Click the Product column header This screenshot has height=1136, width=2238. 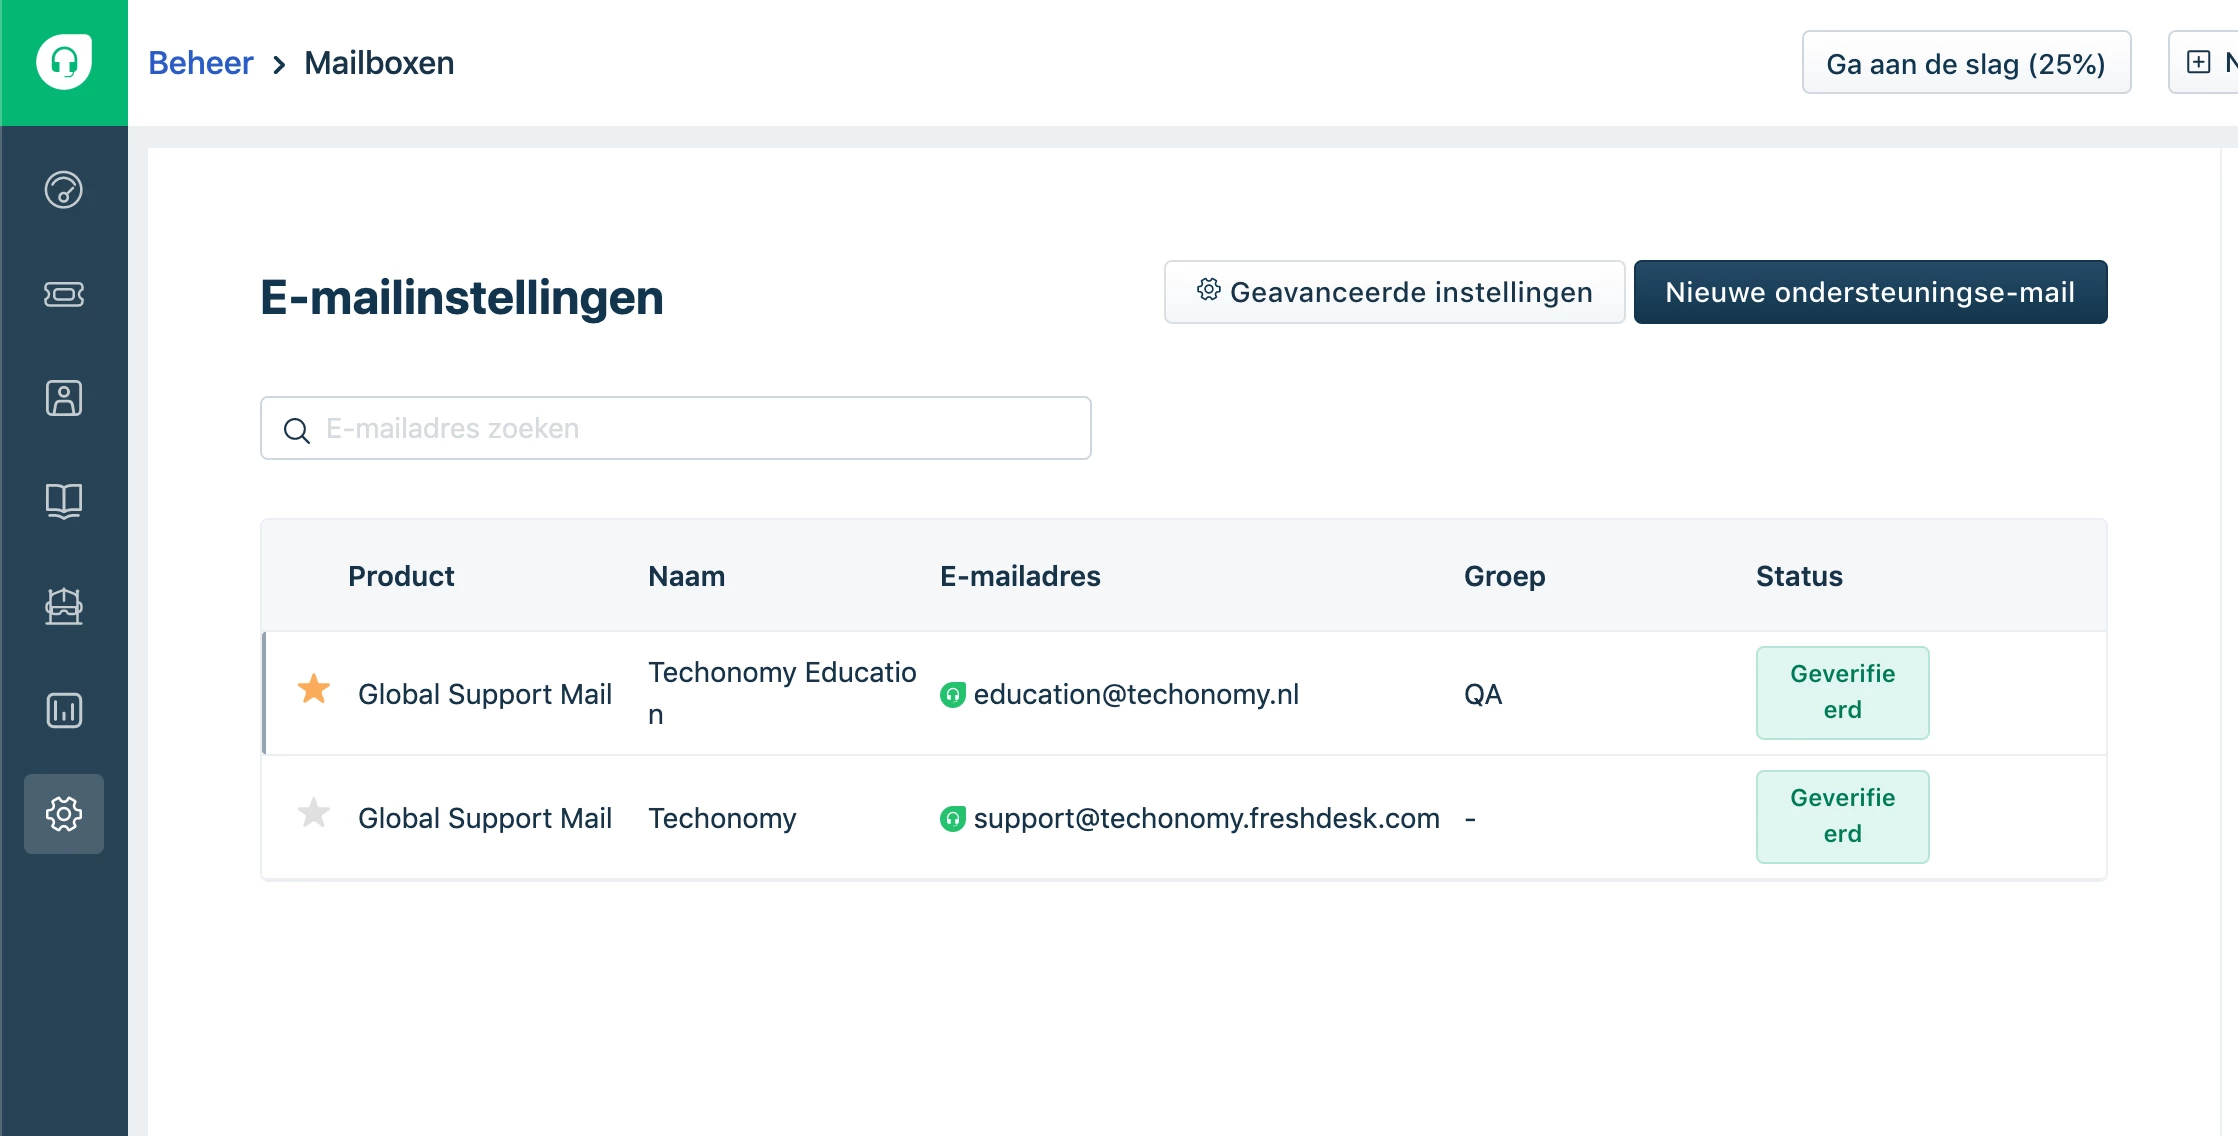tap(401, 576)
